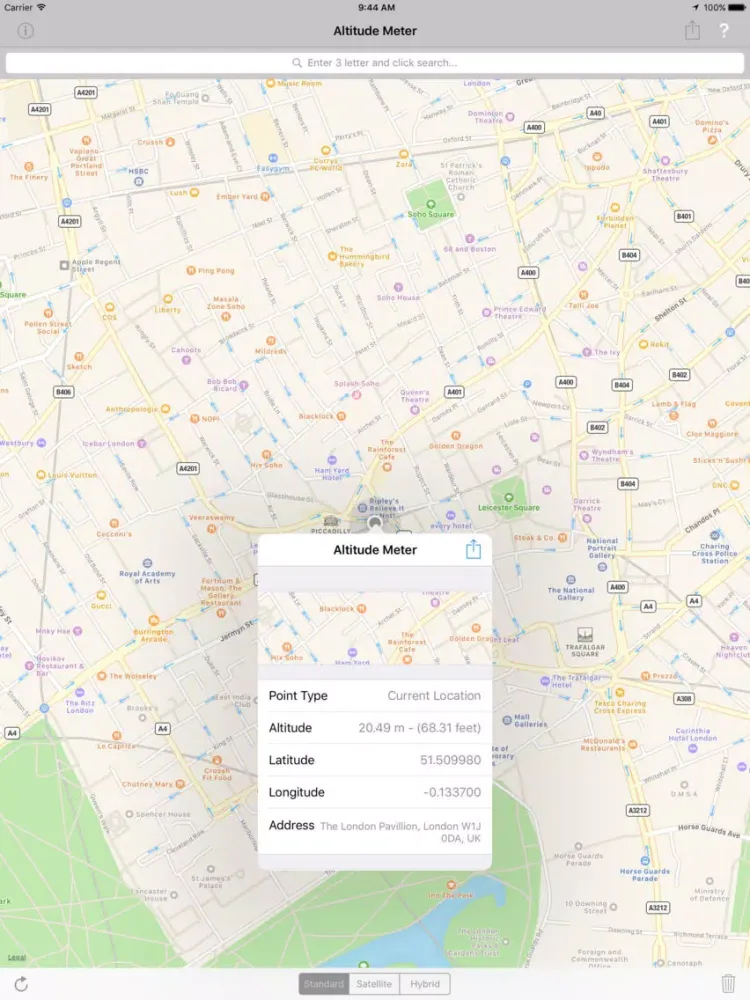Viewport: 750px width, 1000px height.
Task: Tap the Prince Edward Theatre pin
Action: pos(486,312)
